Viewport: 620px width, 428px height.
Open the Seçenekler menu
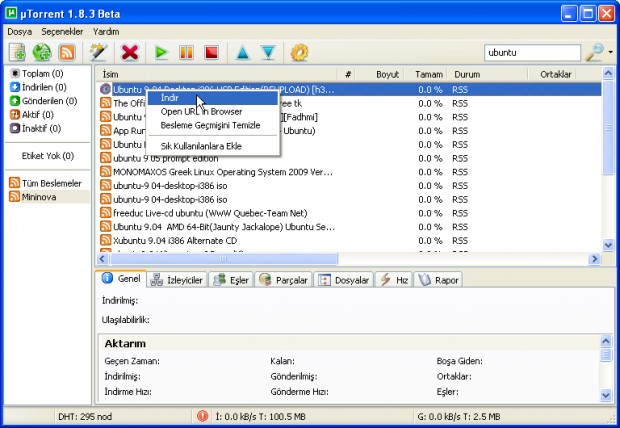[62, 32]
